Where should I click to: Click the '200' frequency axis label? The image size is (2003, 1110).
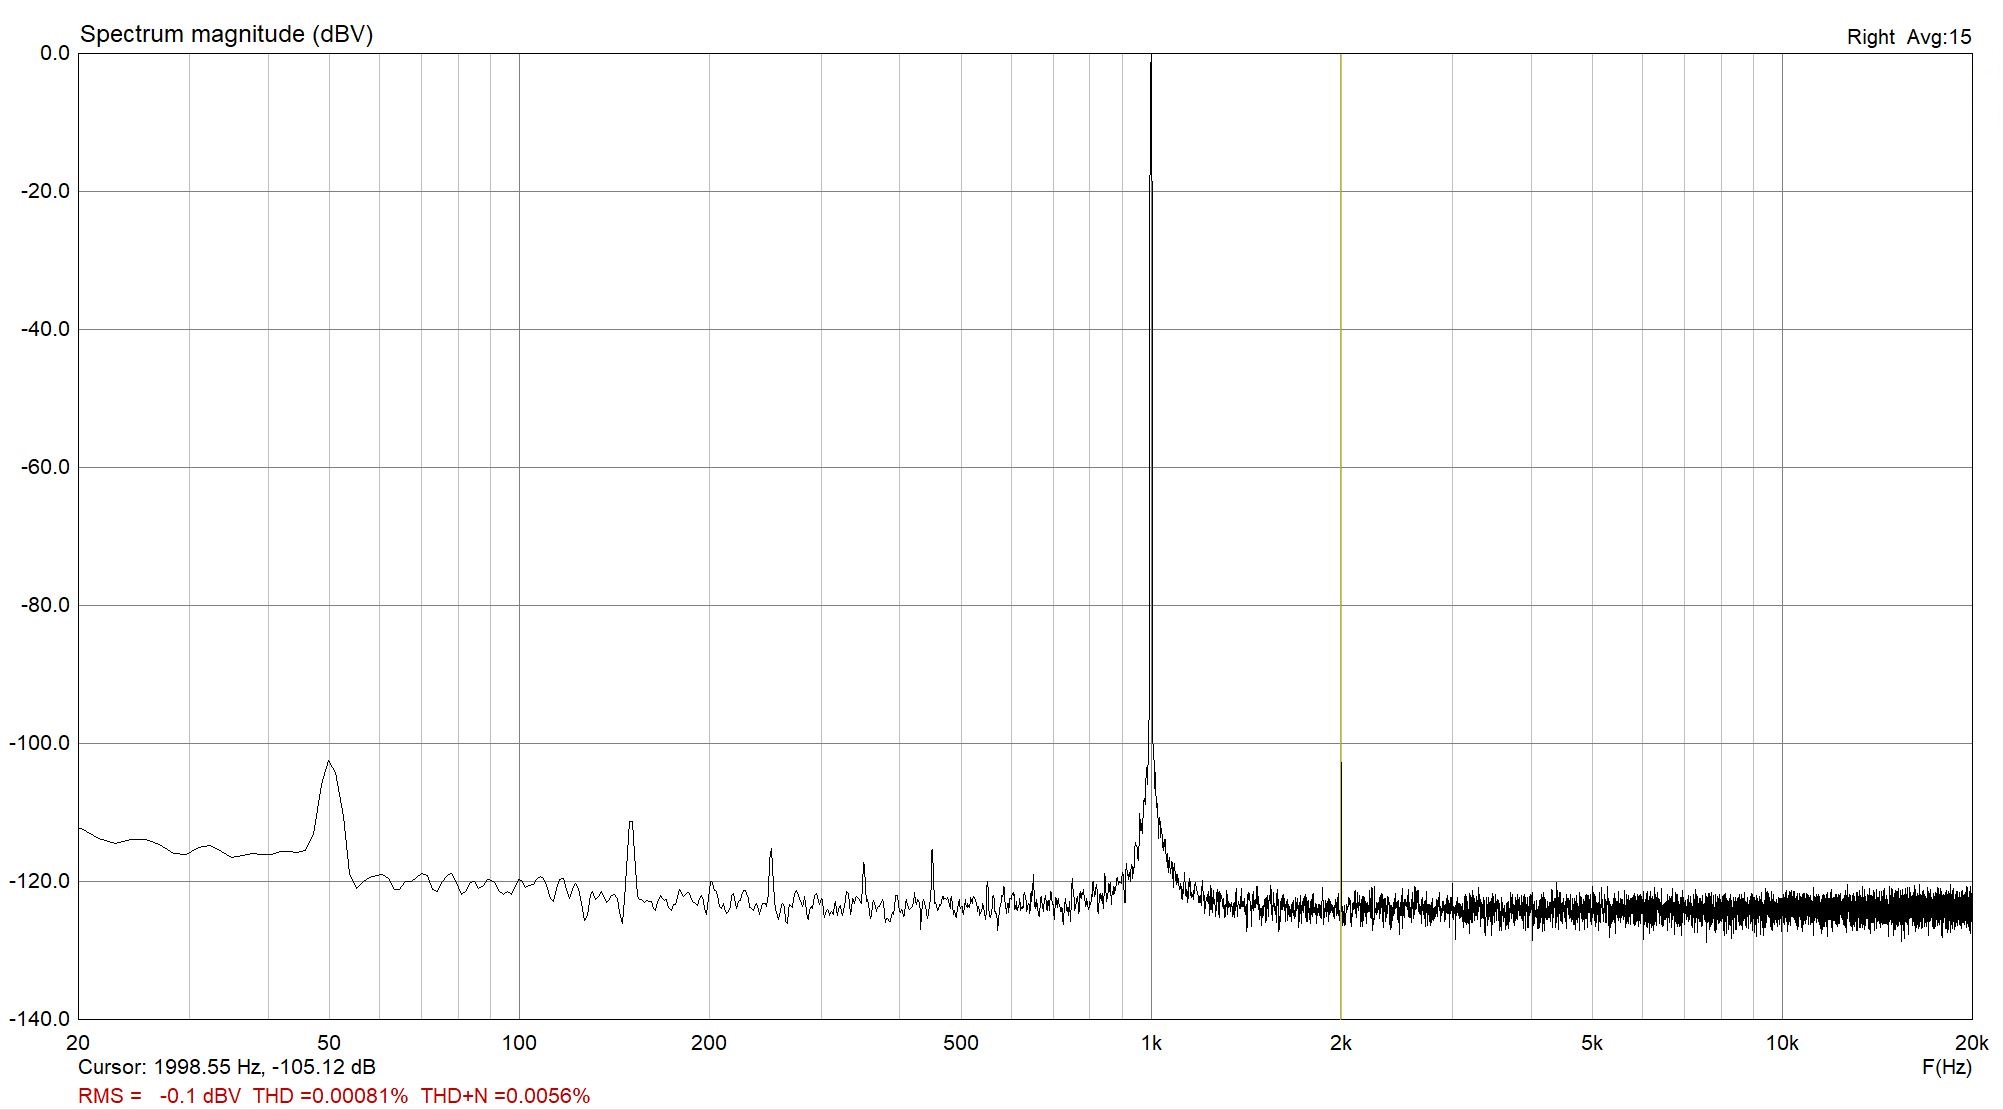point(709,1043)
